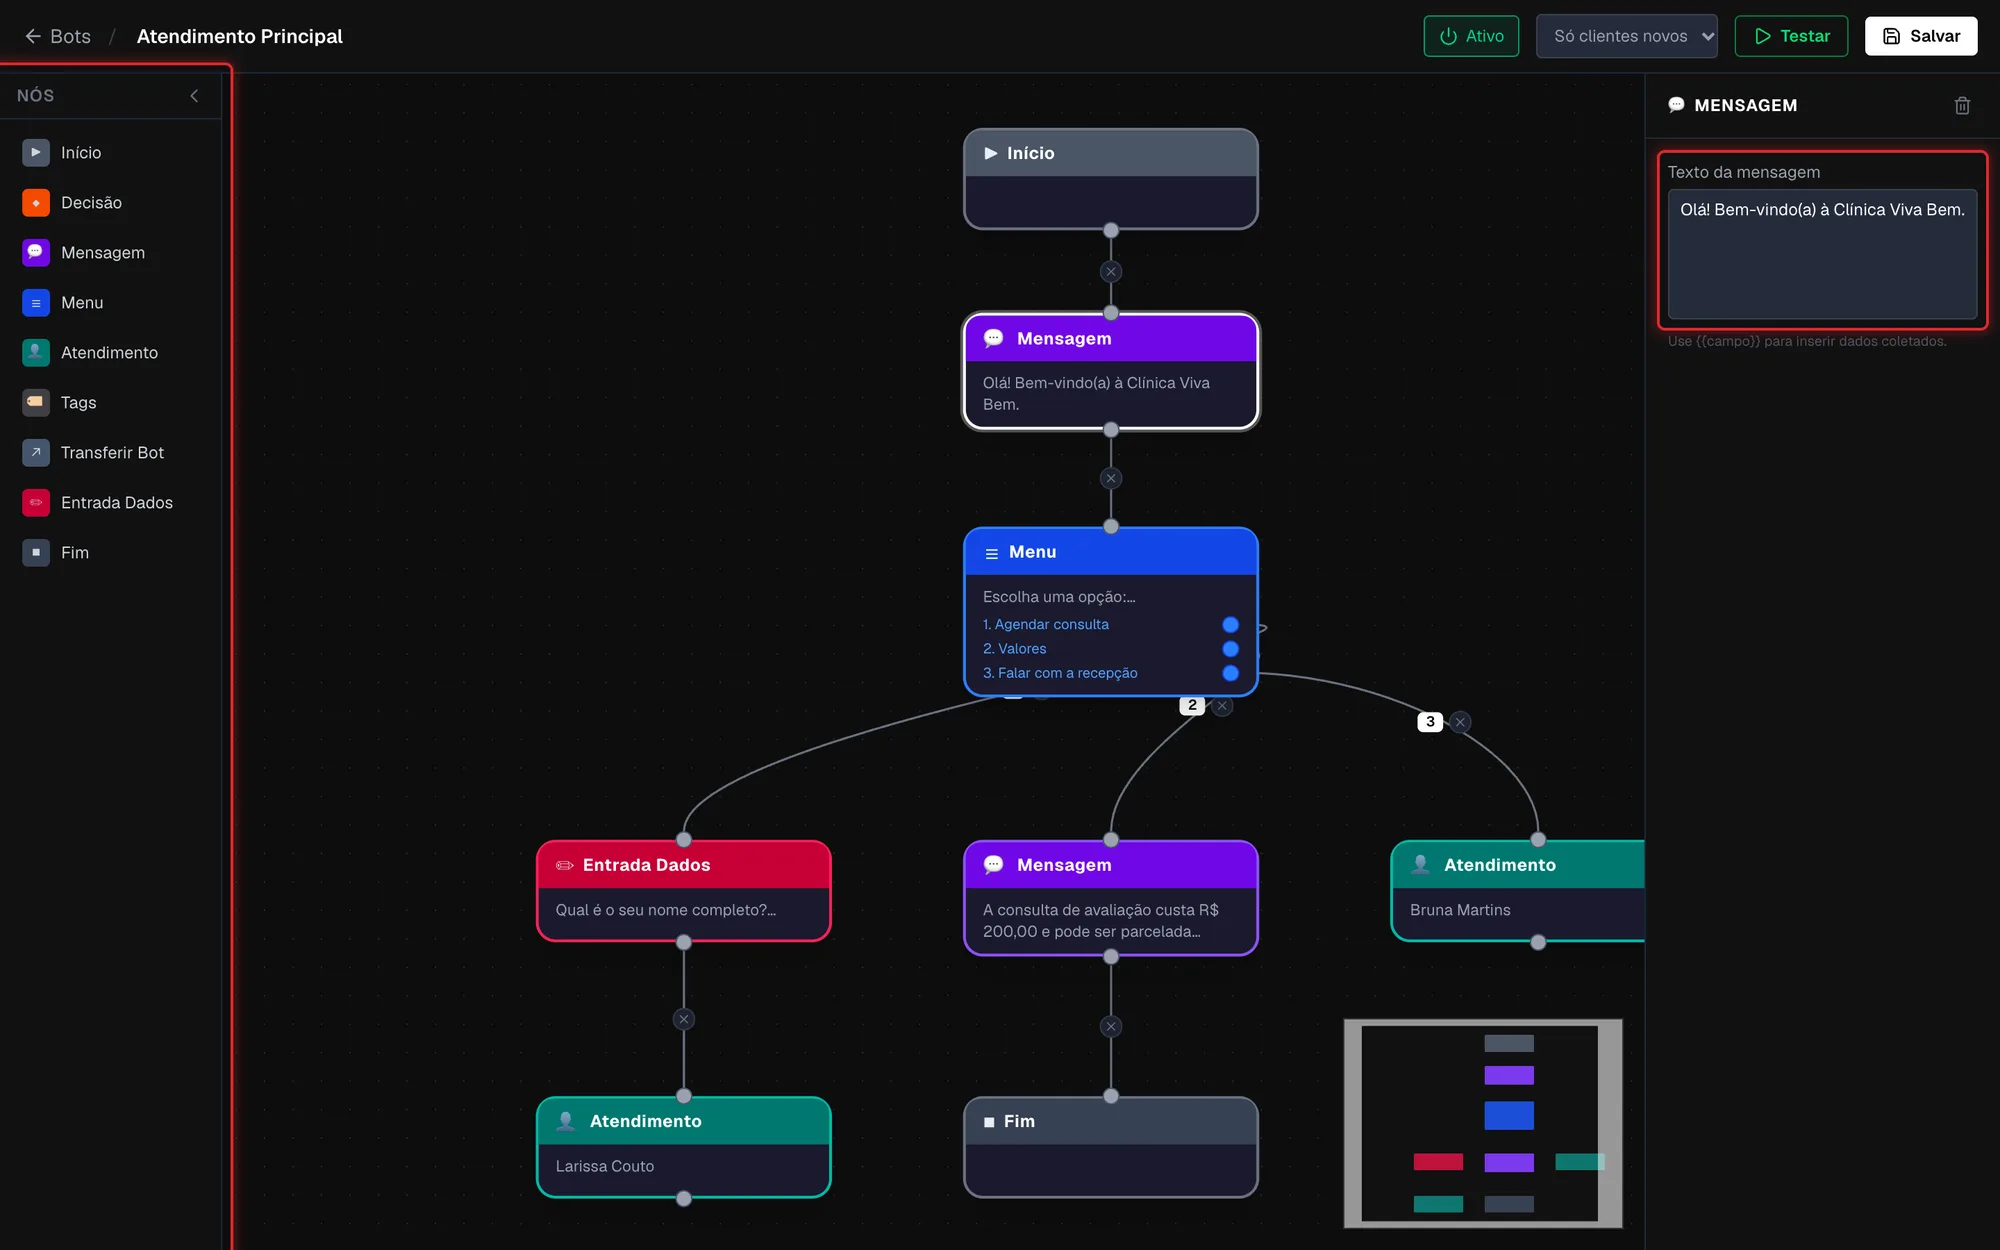Remove the connection between Mensagem and Menu
2000x1250 pixels.
click(1111, 478)
